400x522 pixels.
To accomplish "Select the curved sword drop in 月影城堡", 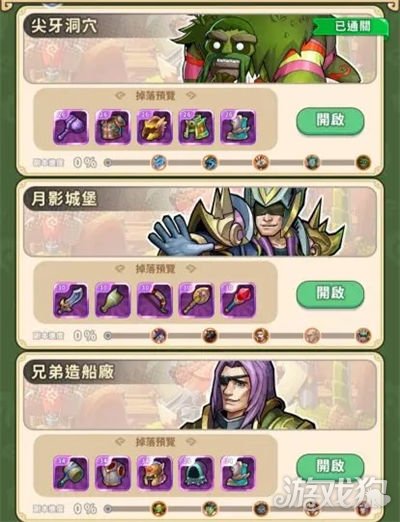I will [x=71, y=300].
